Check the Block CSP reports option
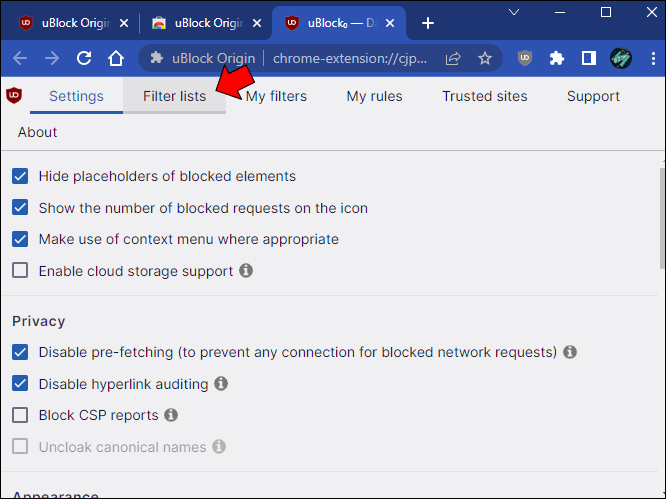The image size is (666, 499). [x=20, y=415]
